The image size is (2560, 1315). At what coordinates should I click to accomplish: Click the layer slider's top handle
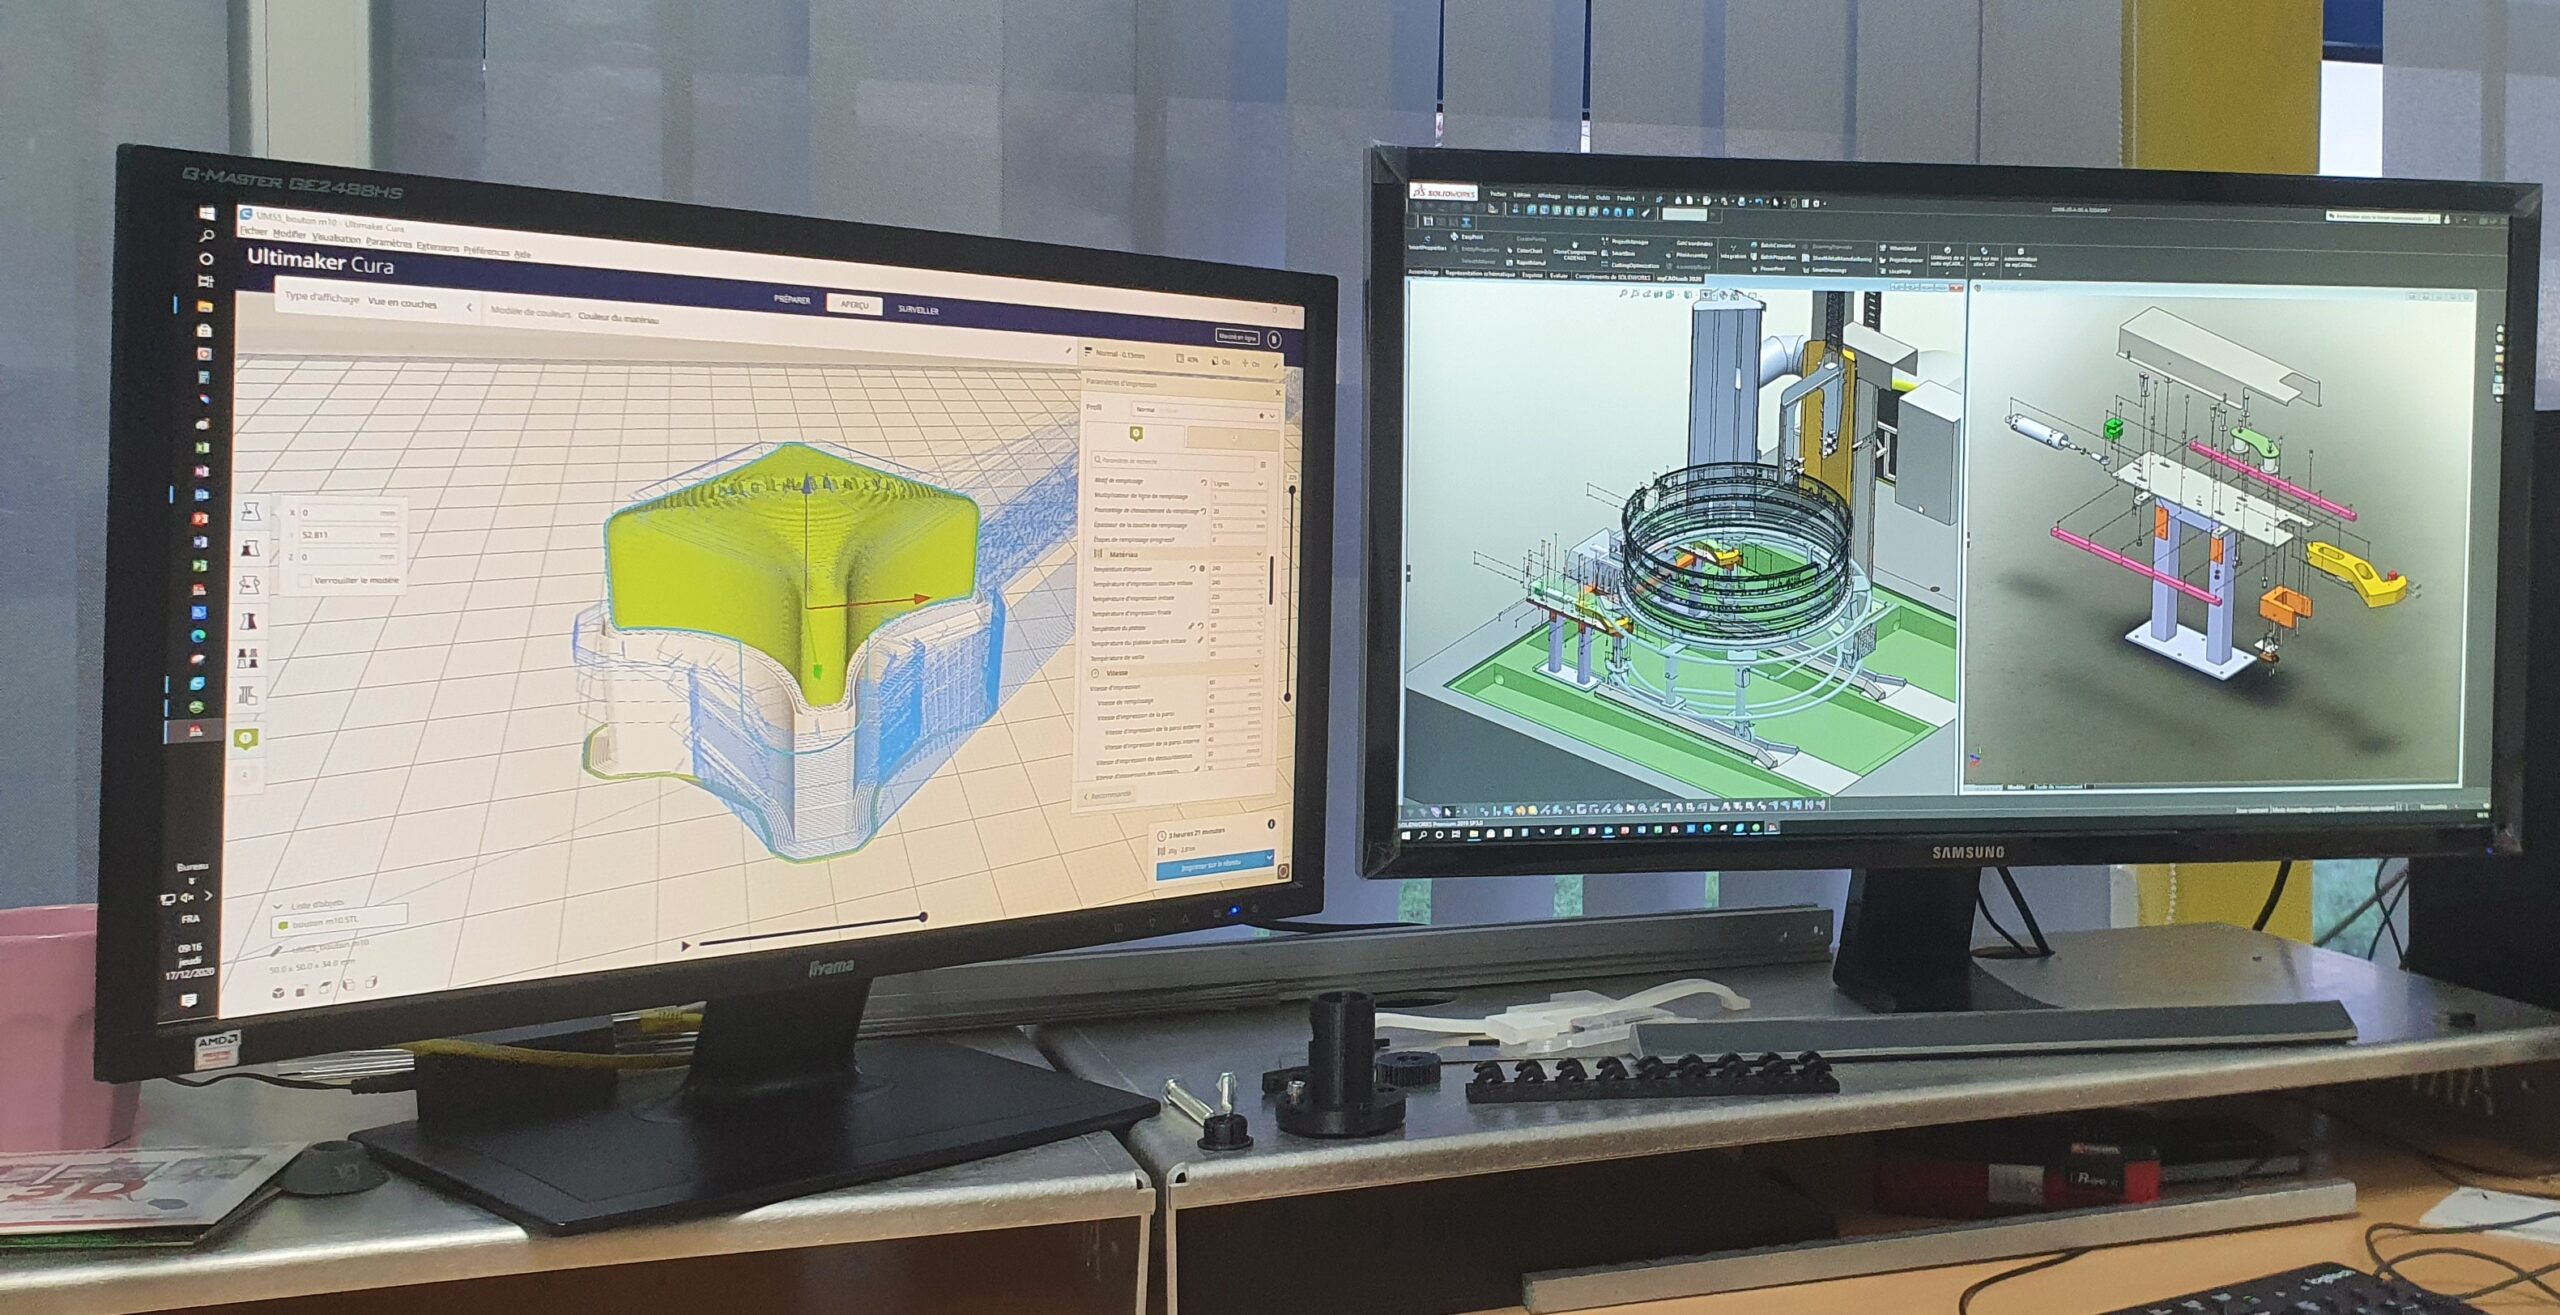1292,491
